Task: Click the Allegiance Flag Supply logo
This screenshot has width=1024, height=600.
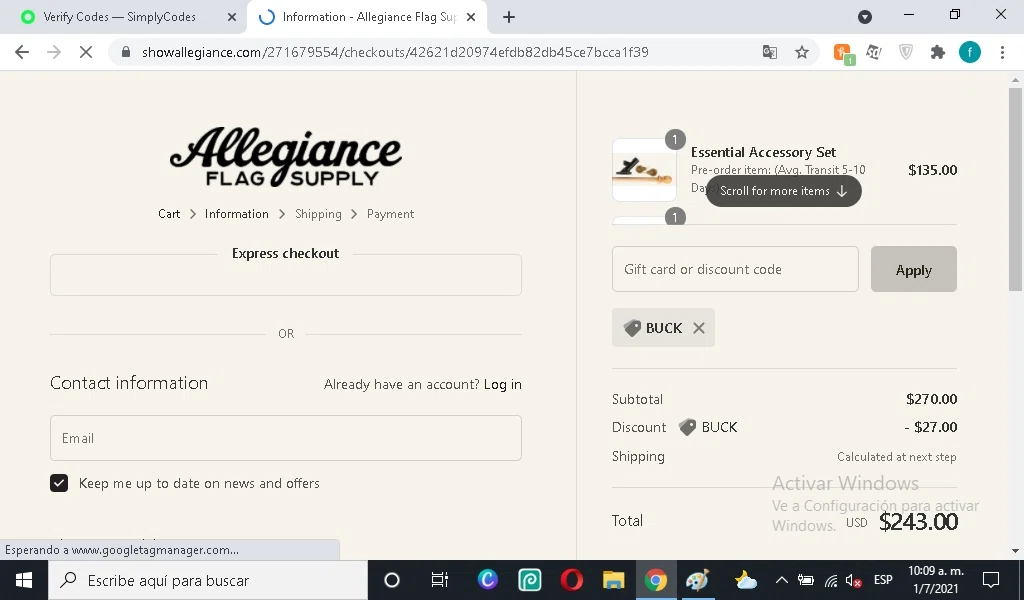Action: [285, 157]
